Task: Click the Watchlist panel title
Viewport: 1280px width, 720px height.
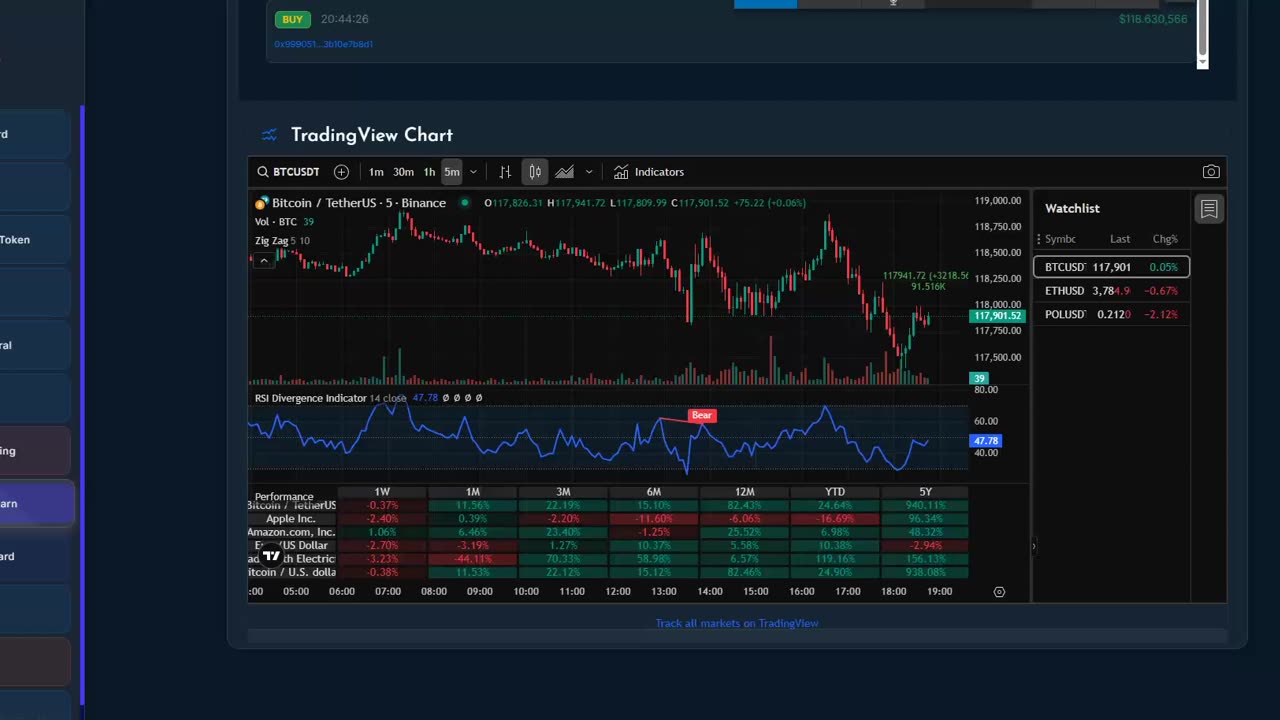Action: coord(1072,208)
